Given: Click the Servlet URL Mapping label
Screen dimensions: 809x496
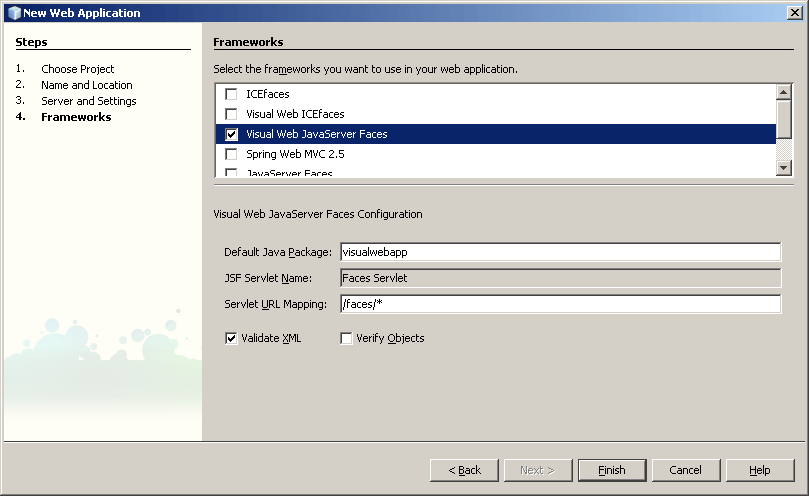Looking at the screenshot, I should point(276,304).
